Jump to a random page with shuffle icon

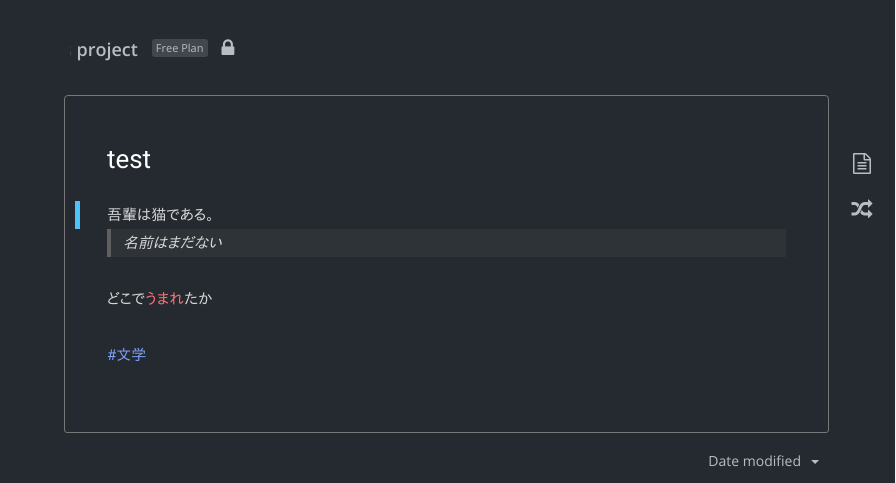(x=861, y=209)
